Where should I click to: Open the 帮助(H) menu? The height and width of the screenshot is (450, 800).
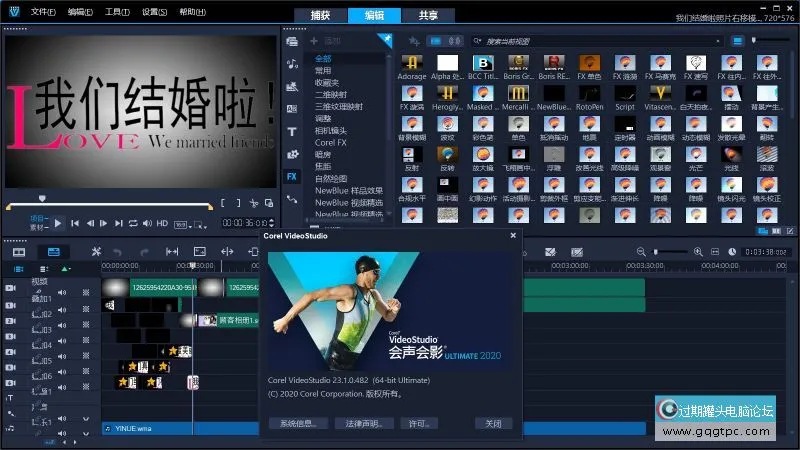192,12
